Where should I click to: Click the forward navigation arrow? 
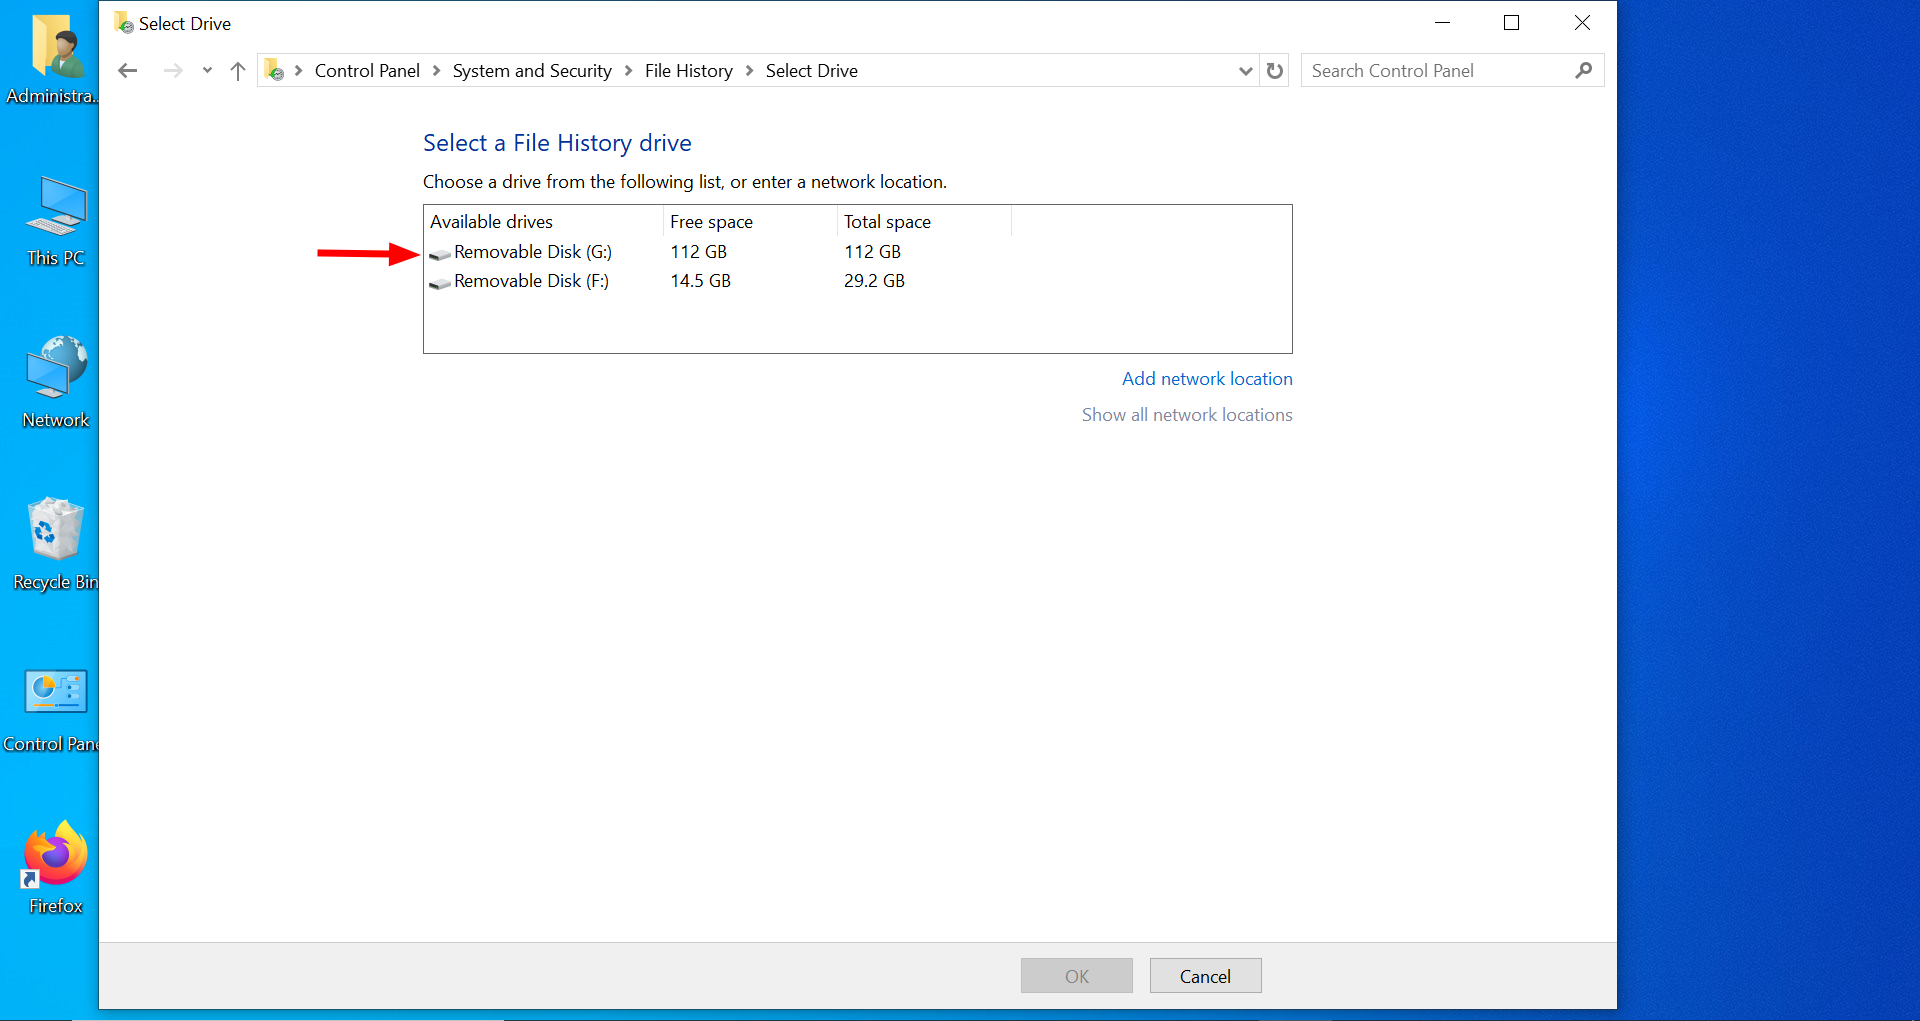(172, 70)
